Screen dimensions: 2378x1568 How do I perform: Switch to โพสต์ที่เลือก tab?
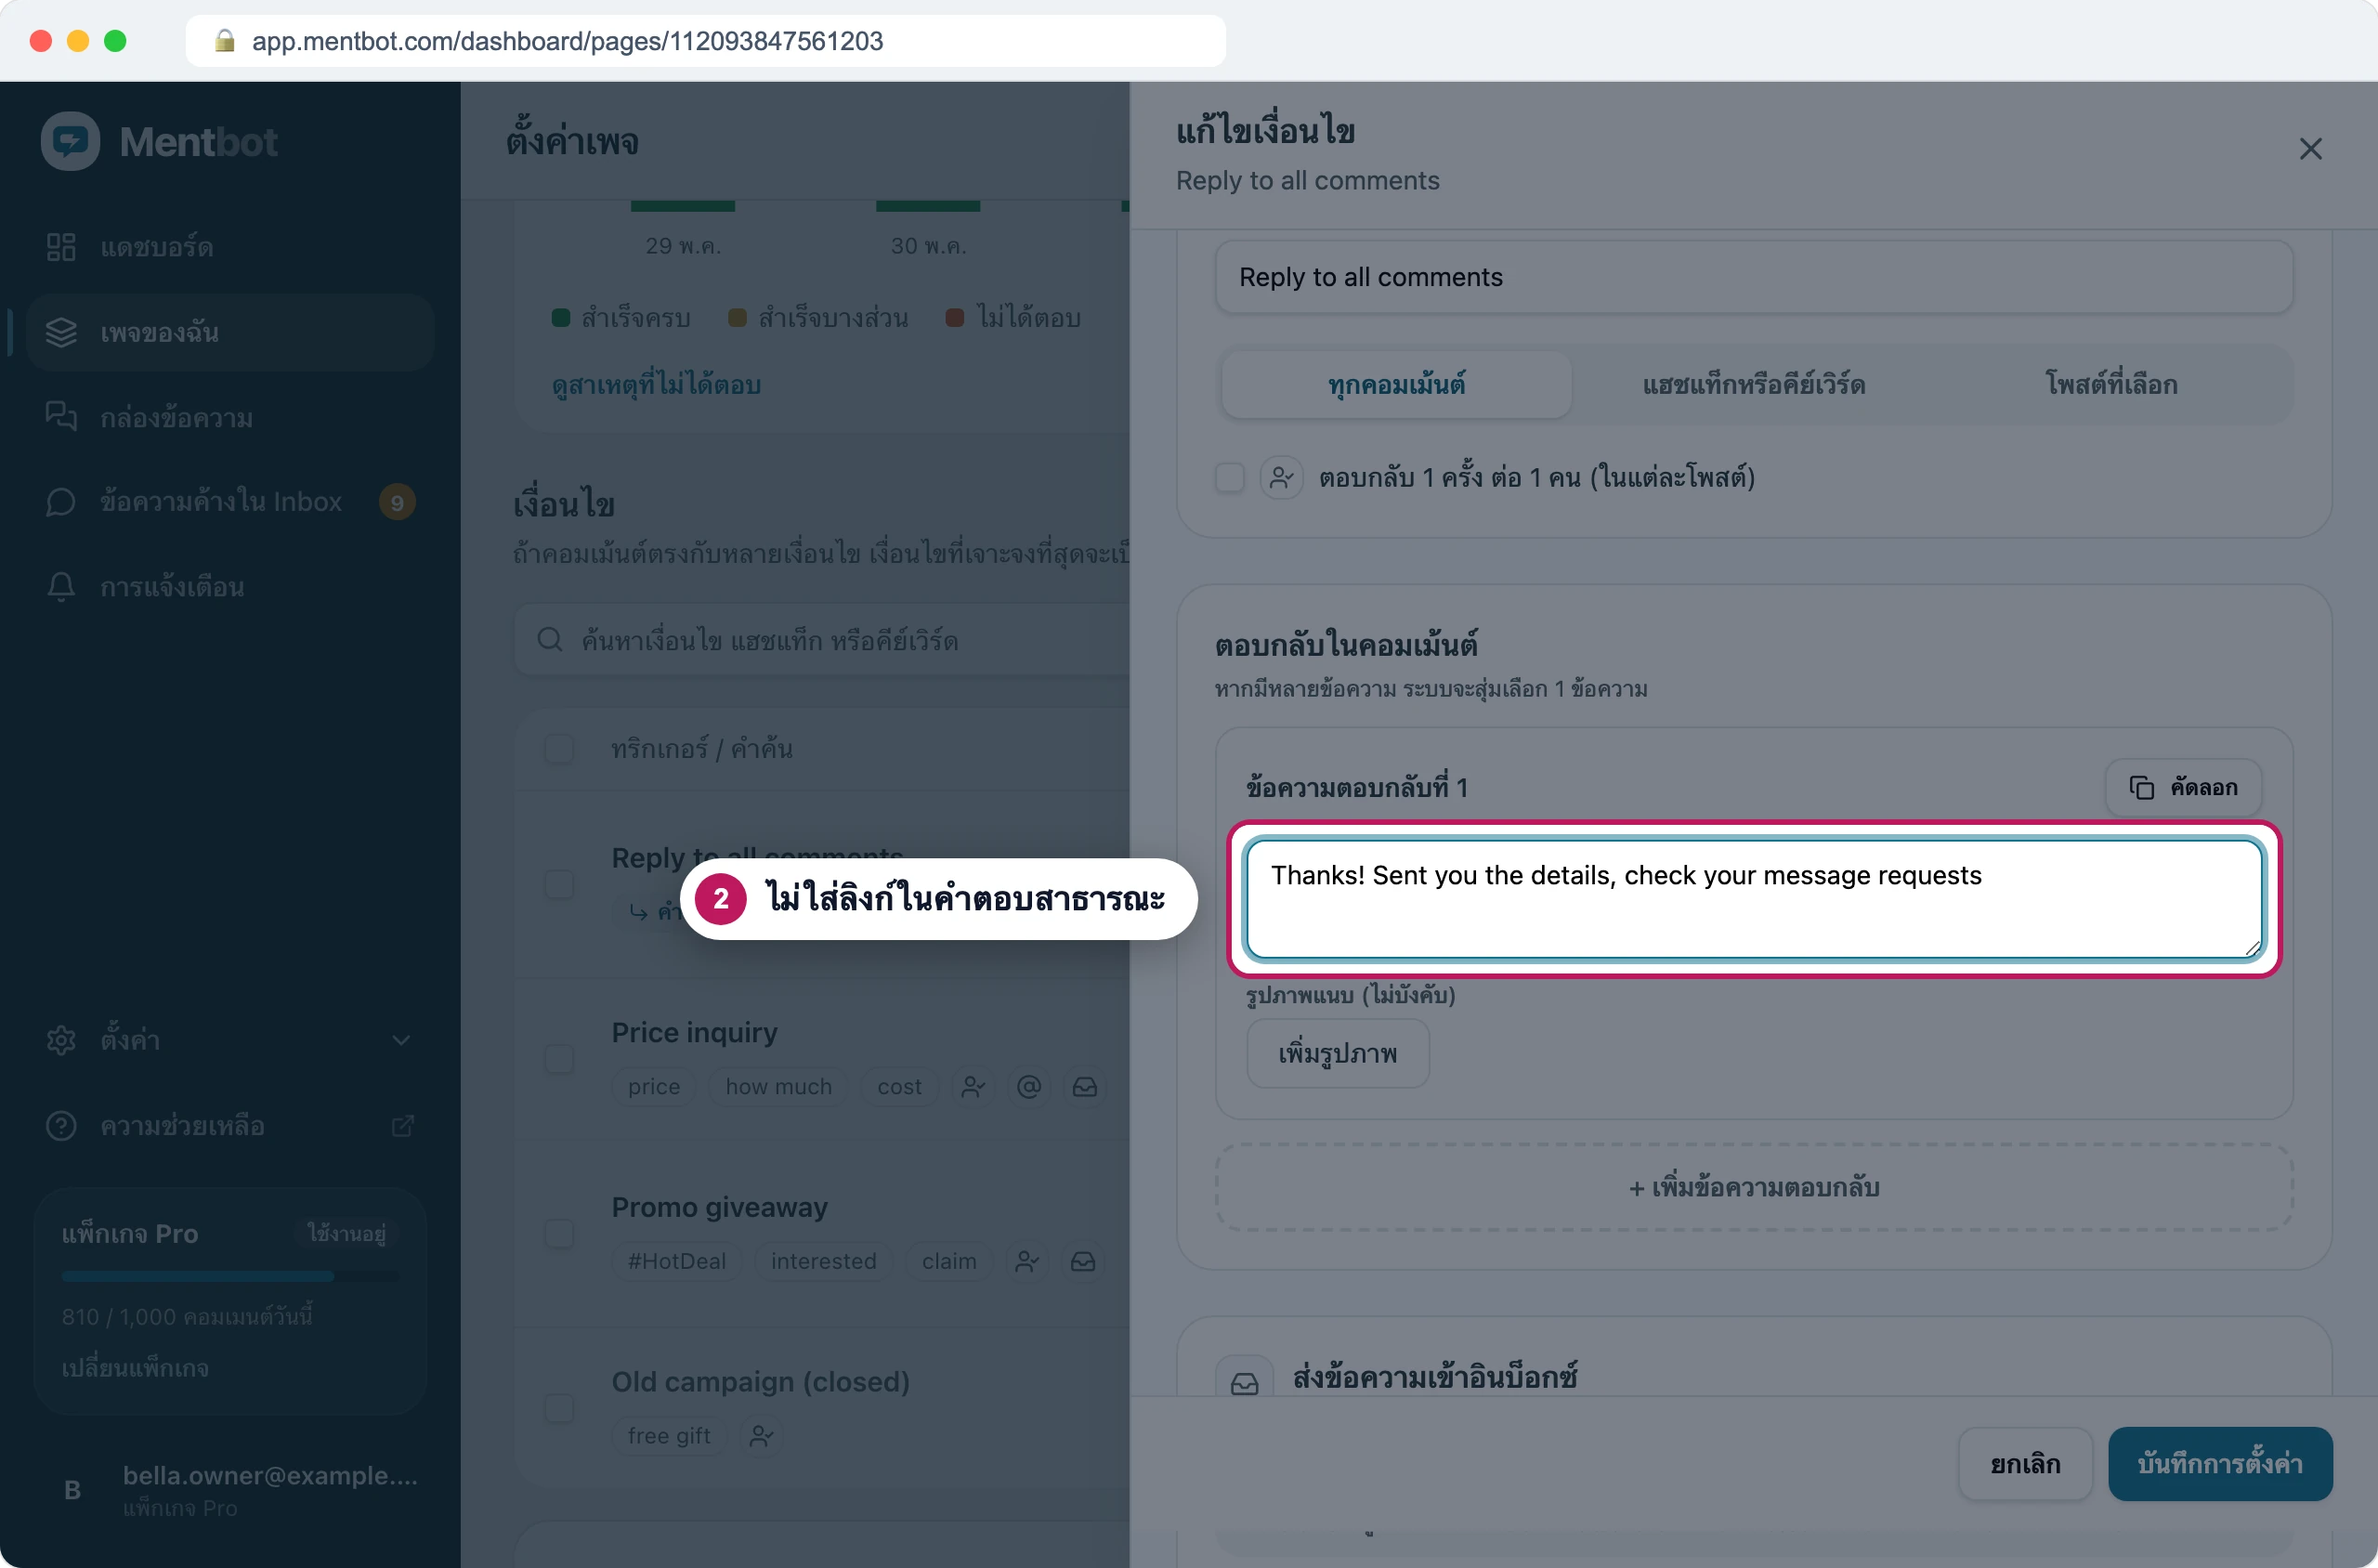point(2111,385)
